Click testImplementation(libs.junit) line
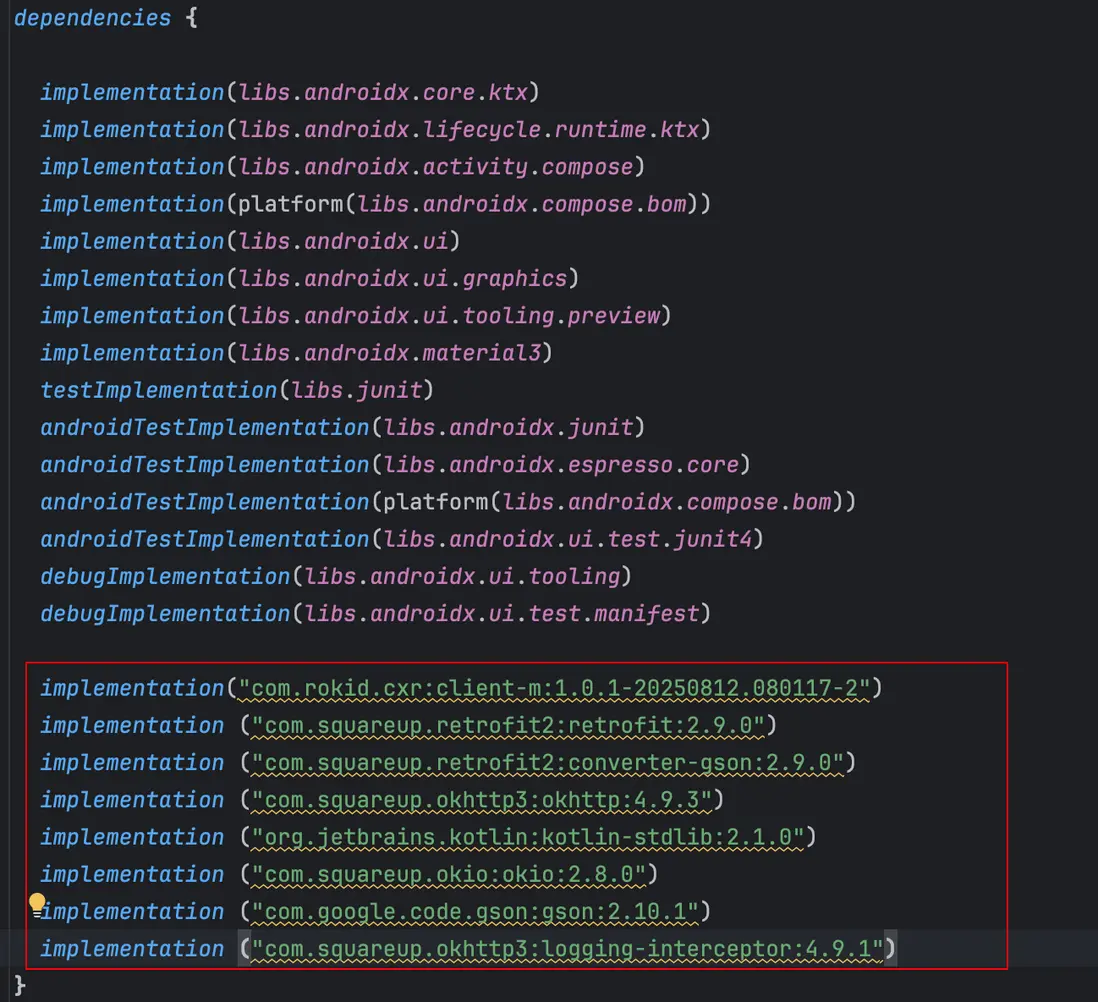This screenshot has width=1098, height=1002. pos(237,389)
